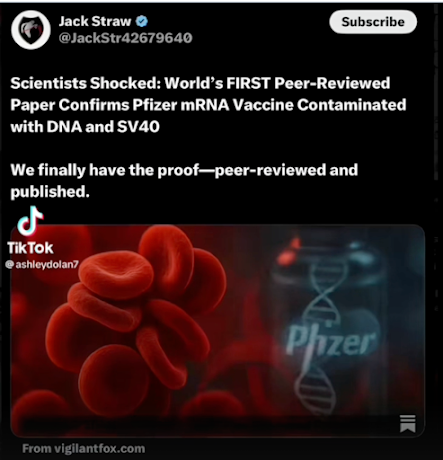This screenshot has height=460, width=443.
Task: Click the 'We finally have the proof' paragraph
Action: [184, 180]
